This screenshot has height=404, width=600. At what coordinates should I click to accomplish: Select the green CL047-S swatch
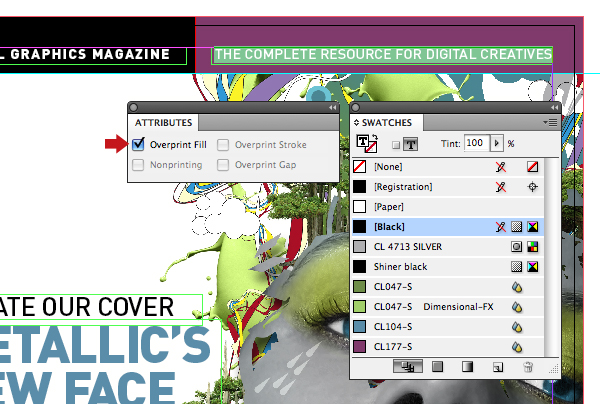(x=448, y=287)
